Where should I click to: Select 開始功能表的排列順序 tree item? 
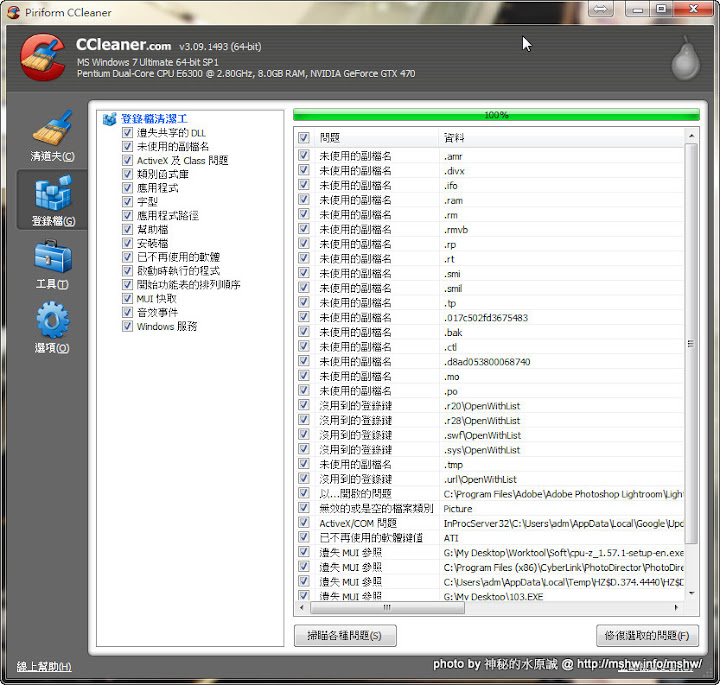click(188, 285)
